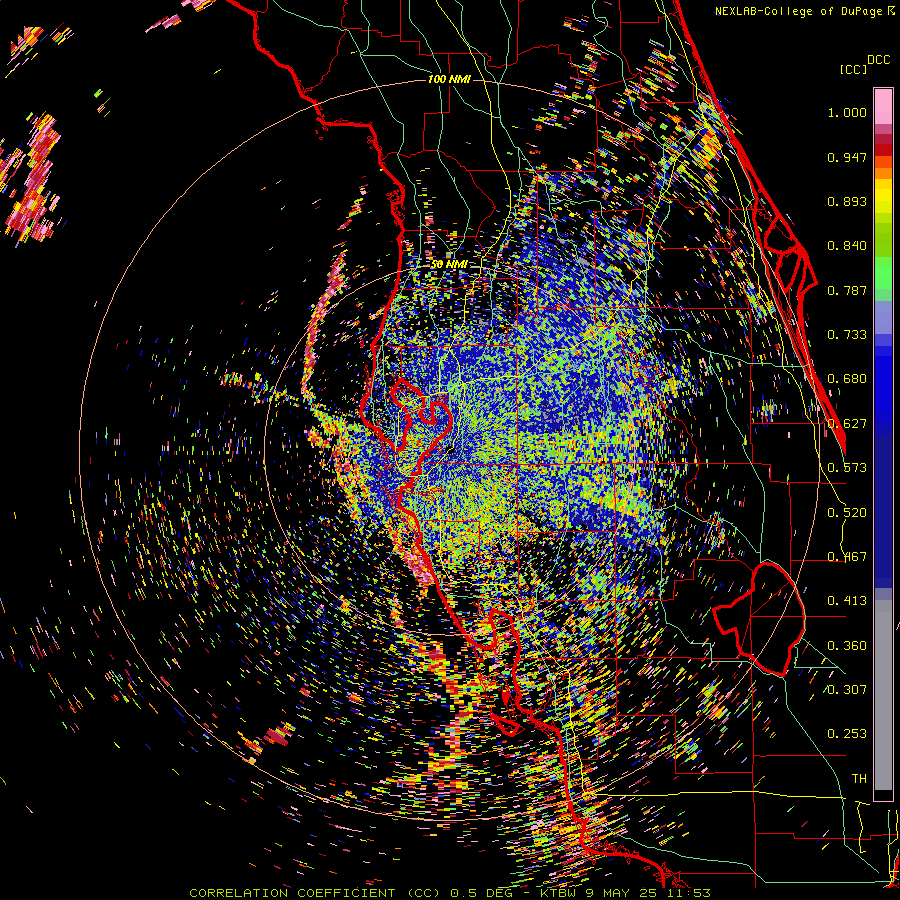Select the 0.680 scale value
900x900 pixels.
[x=847, y=379]
